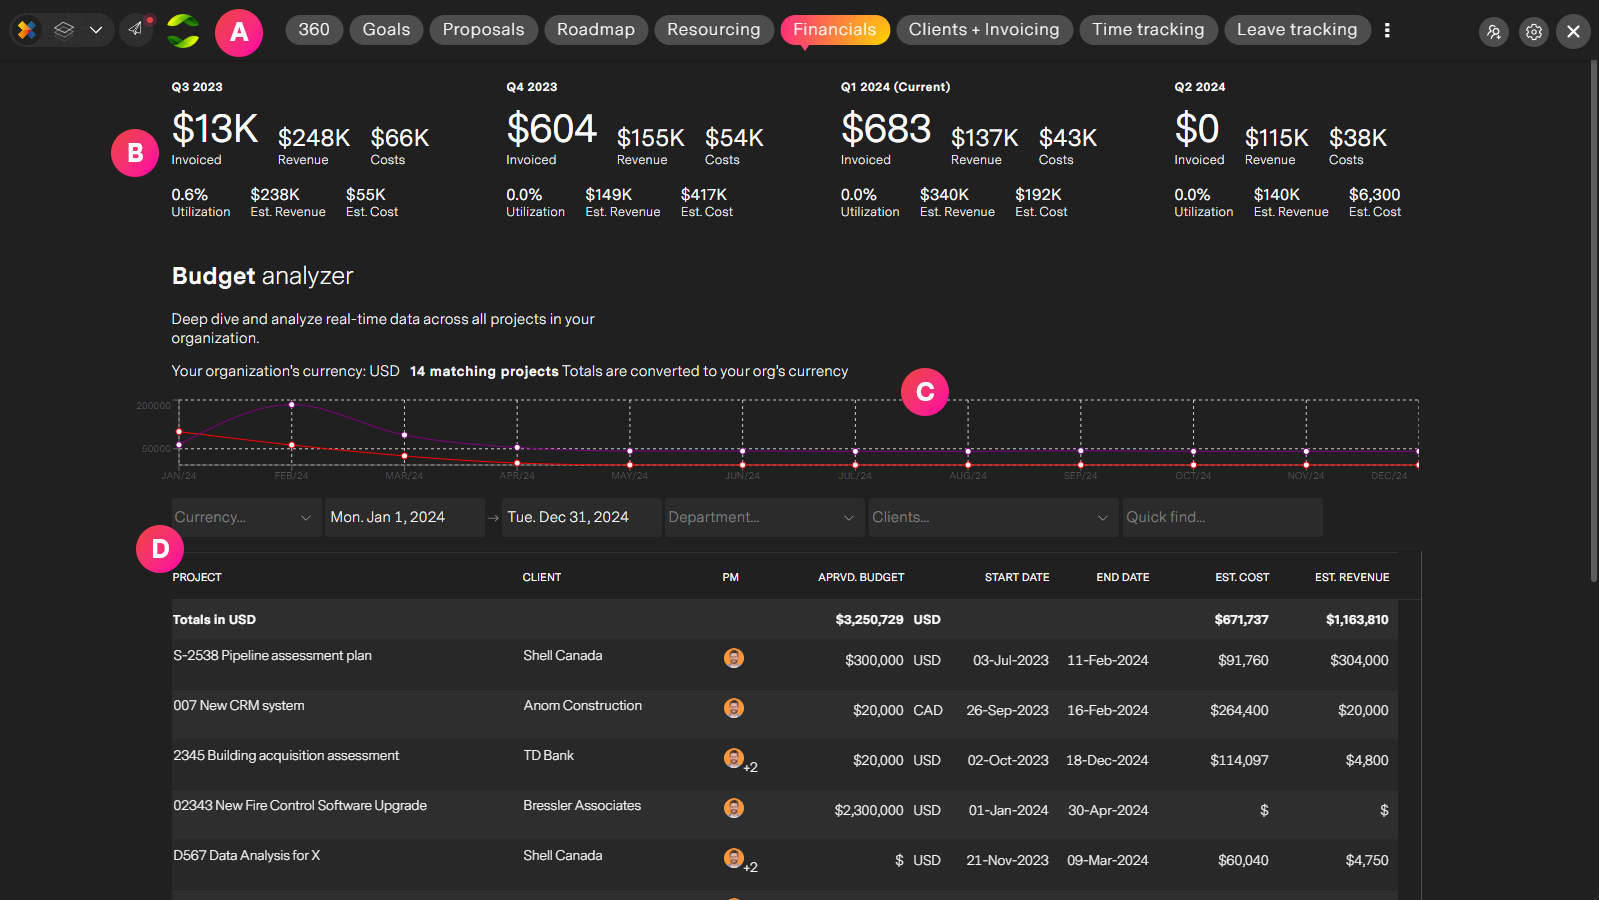Click the paper plane notifications icon
This screenshot has height=900, width=1599.
(x=136, y=29)
